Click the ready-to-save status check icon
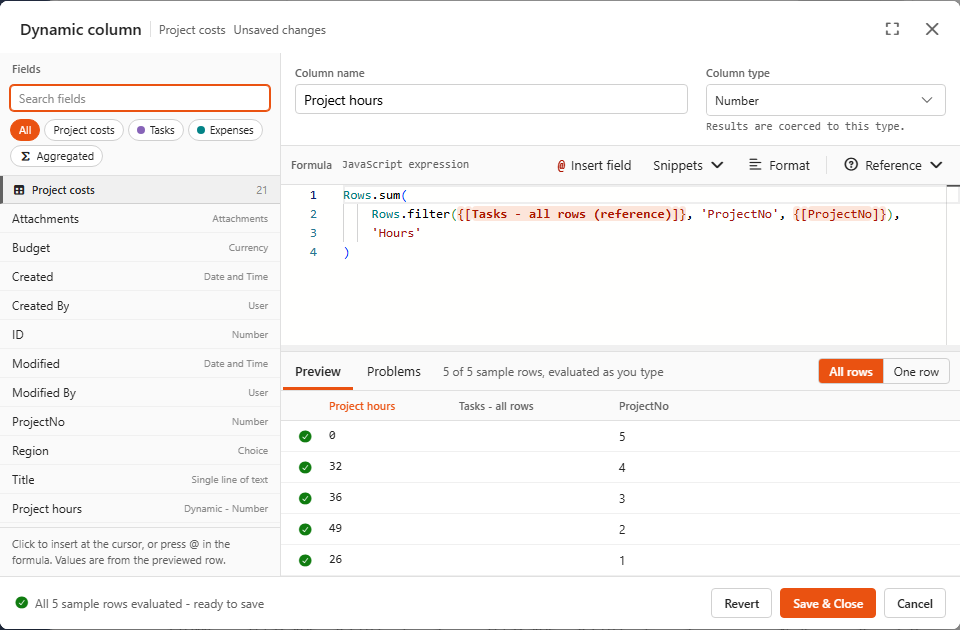Viewport: 960px width, 630px height. [x=22, y=602]
